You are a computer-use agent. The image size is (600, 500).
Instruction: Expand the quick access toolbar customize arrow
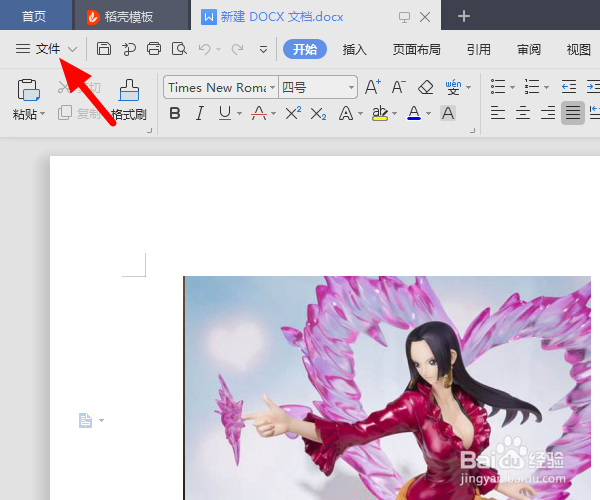coord(263,49)
